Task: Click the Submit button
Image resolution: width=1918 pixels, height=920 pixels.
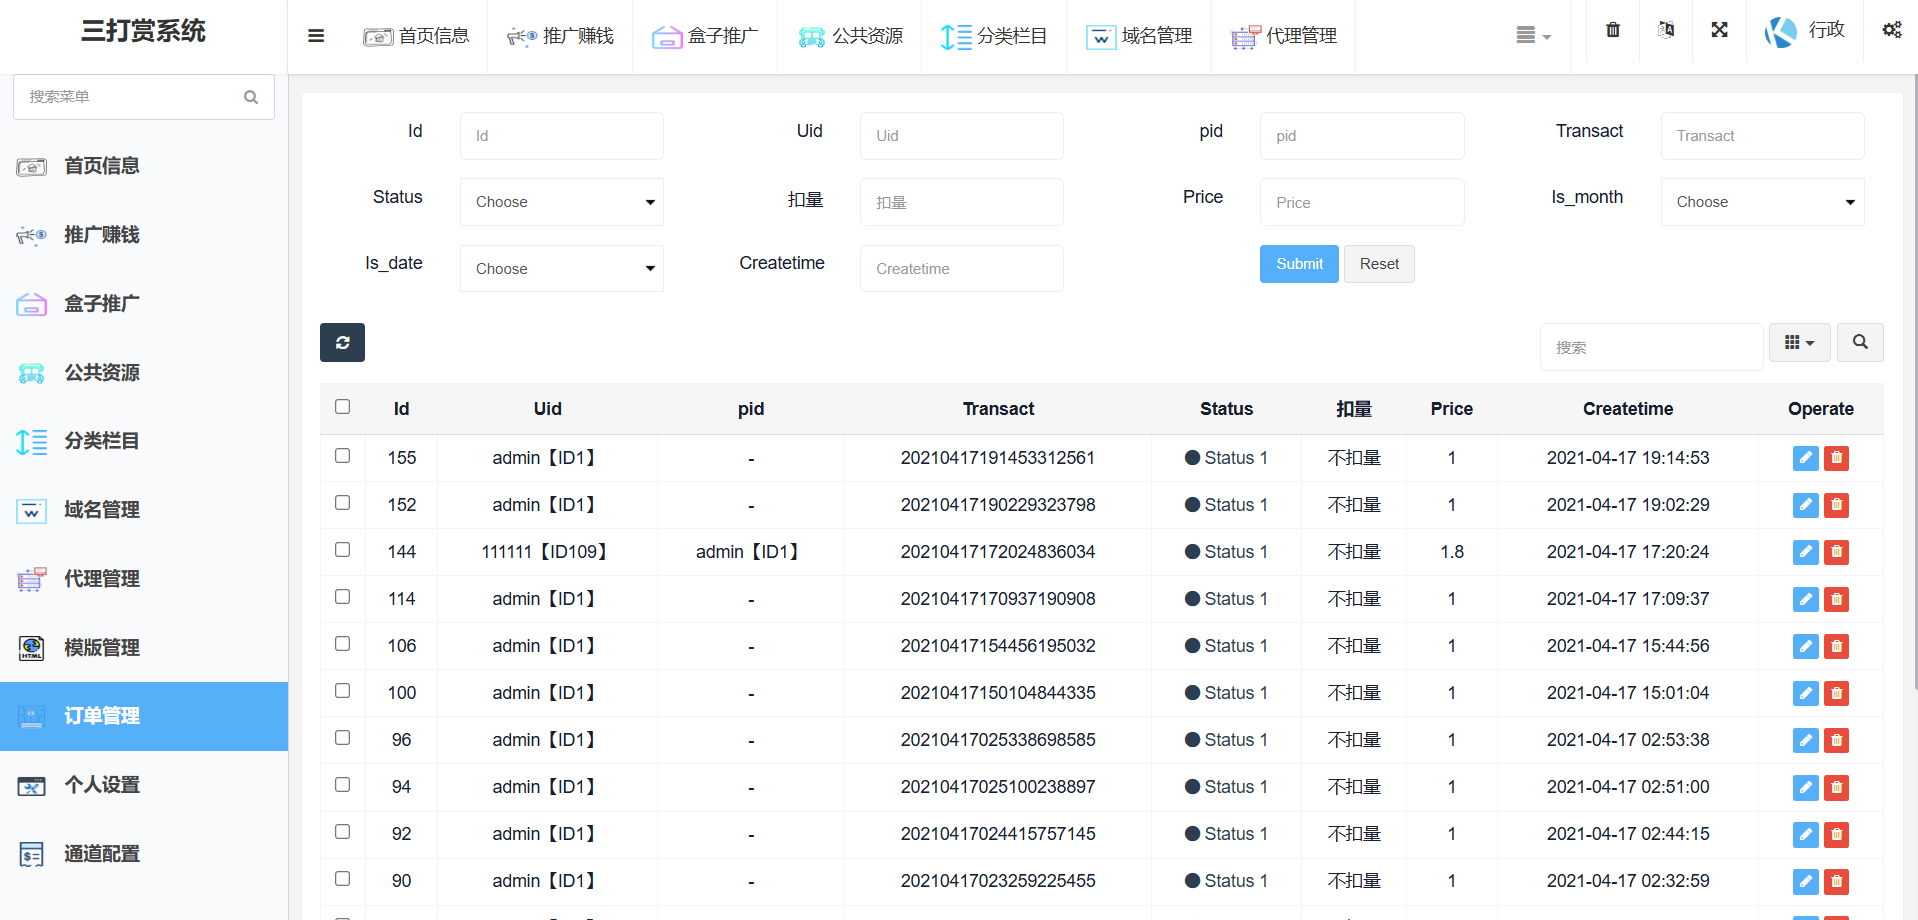Action: click(x=1298, y=264)
